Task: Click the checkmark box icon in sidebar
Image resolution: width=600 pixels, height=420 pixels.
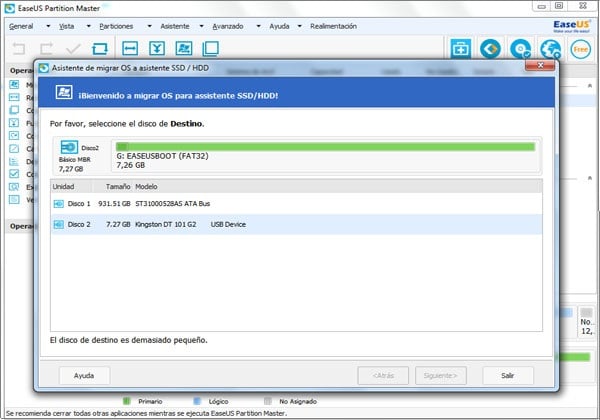Action: click(14, 174)
